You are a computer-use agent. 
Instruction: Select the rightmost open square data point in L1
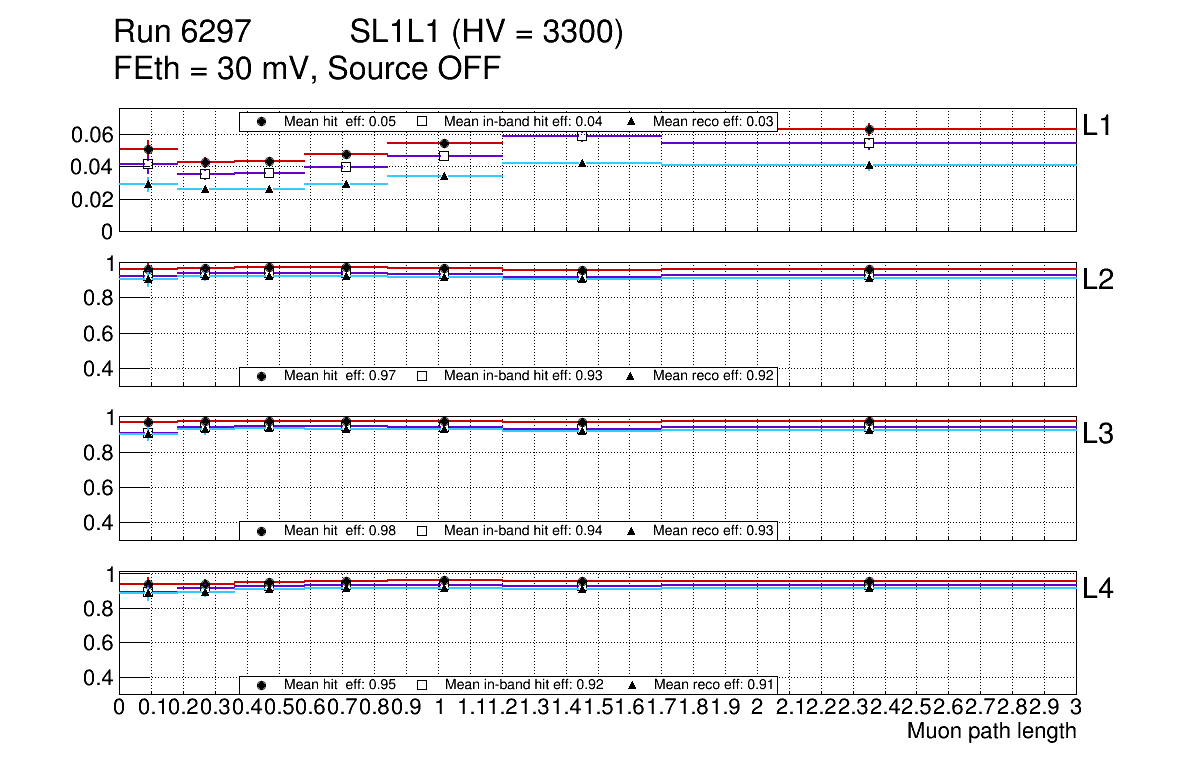pyautogui.click(x=869, y=143)
